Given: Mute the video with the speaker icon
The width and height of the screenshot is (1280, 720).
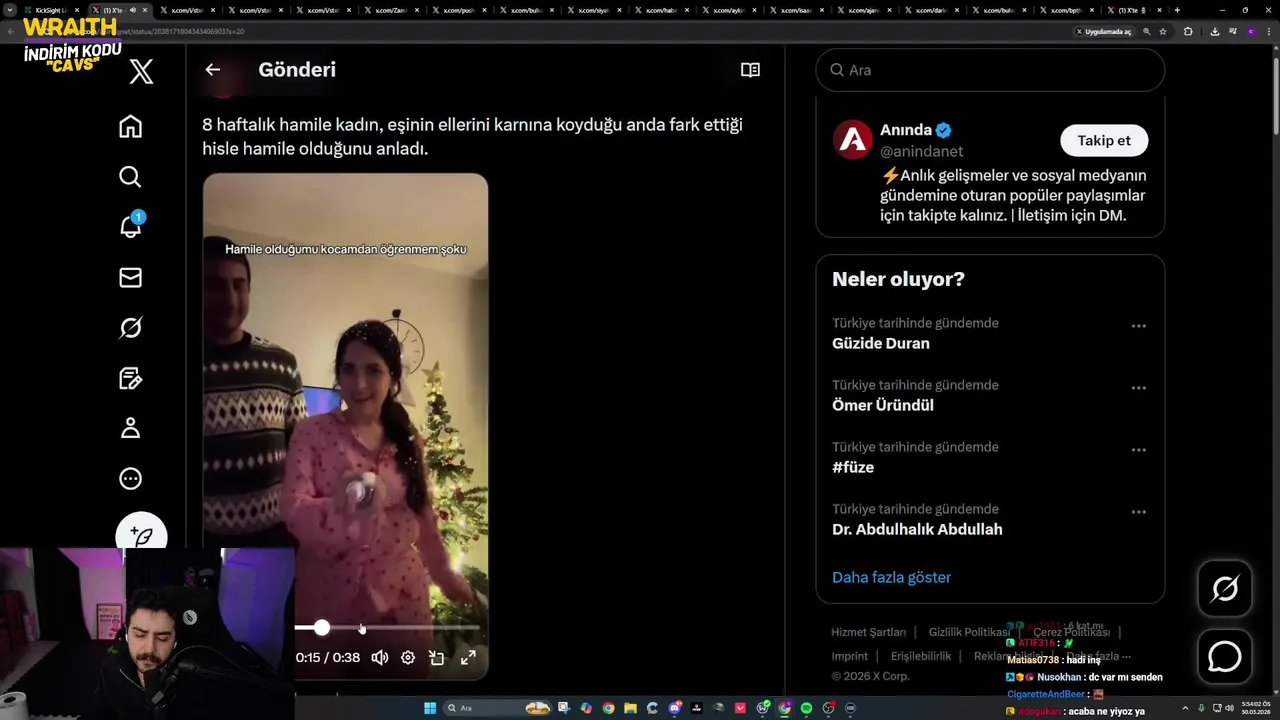Looking at the screenshot, I should click(x=380, y=658).
